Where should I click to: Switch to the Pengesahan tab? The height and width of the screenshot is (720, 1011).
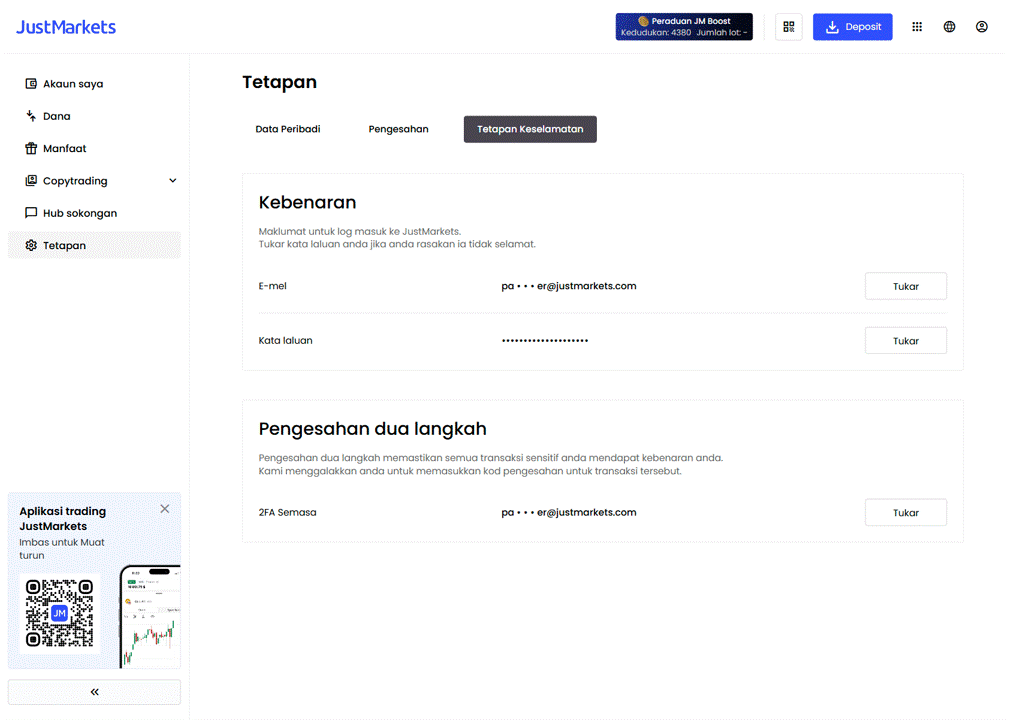[x=398, y=129]
